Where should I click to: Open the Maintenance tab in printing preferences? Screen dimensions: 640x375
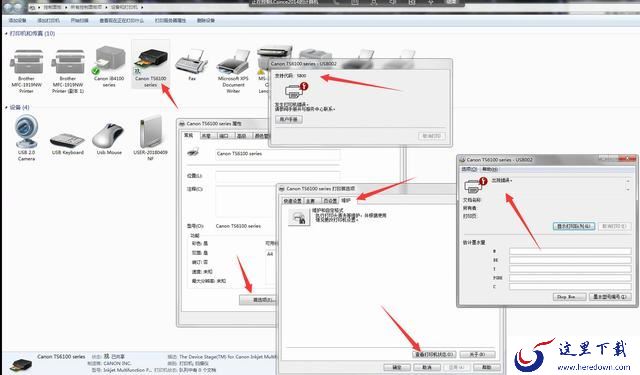click(x=346, y=200)
